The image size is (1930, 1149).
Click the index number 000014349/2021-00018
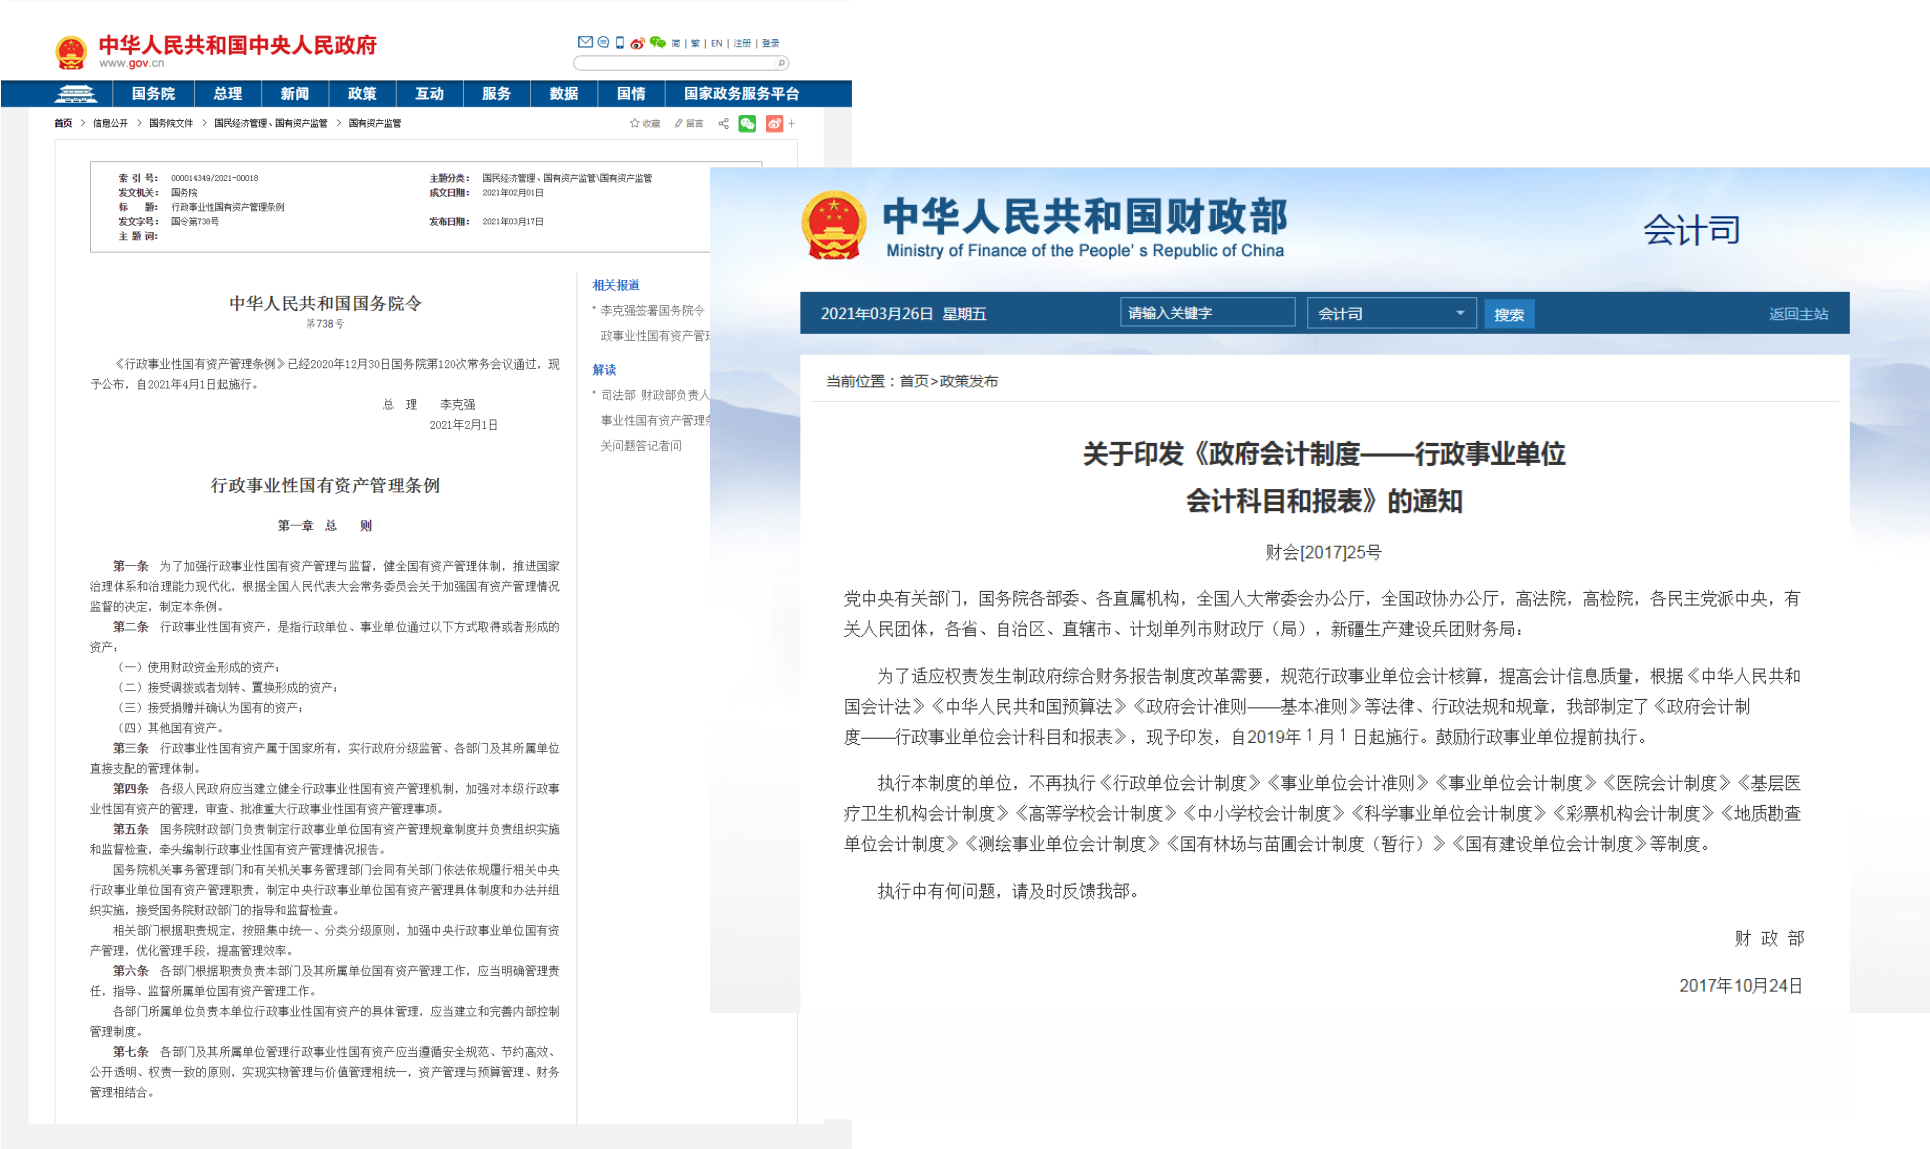click(x=214, y=178)
